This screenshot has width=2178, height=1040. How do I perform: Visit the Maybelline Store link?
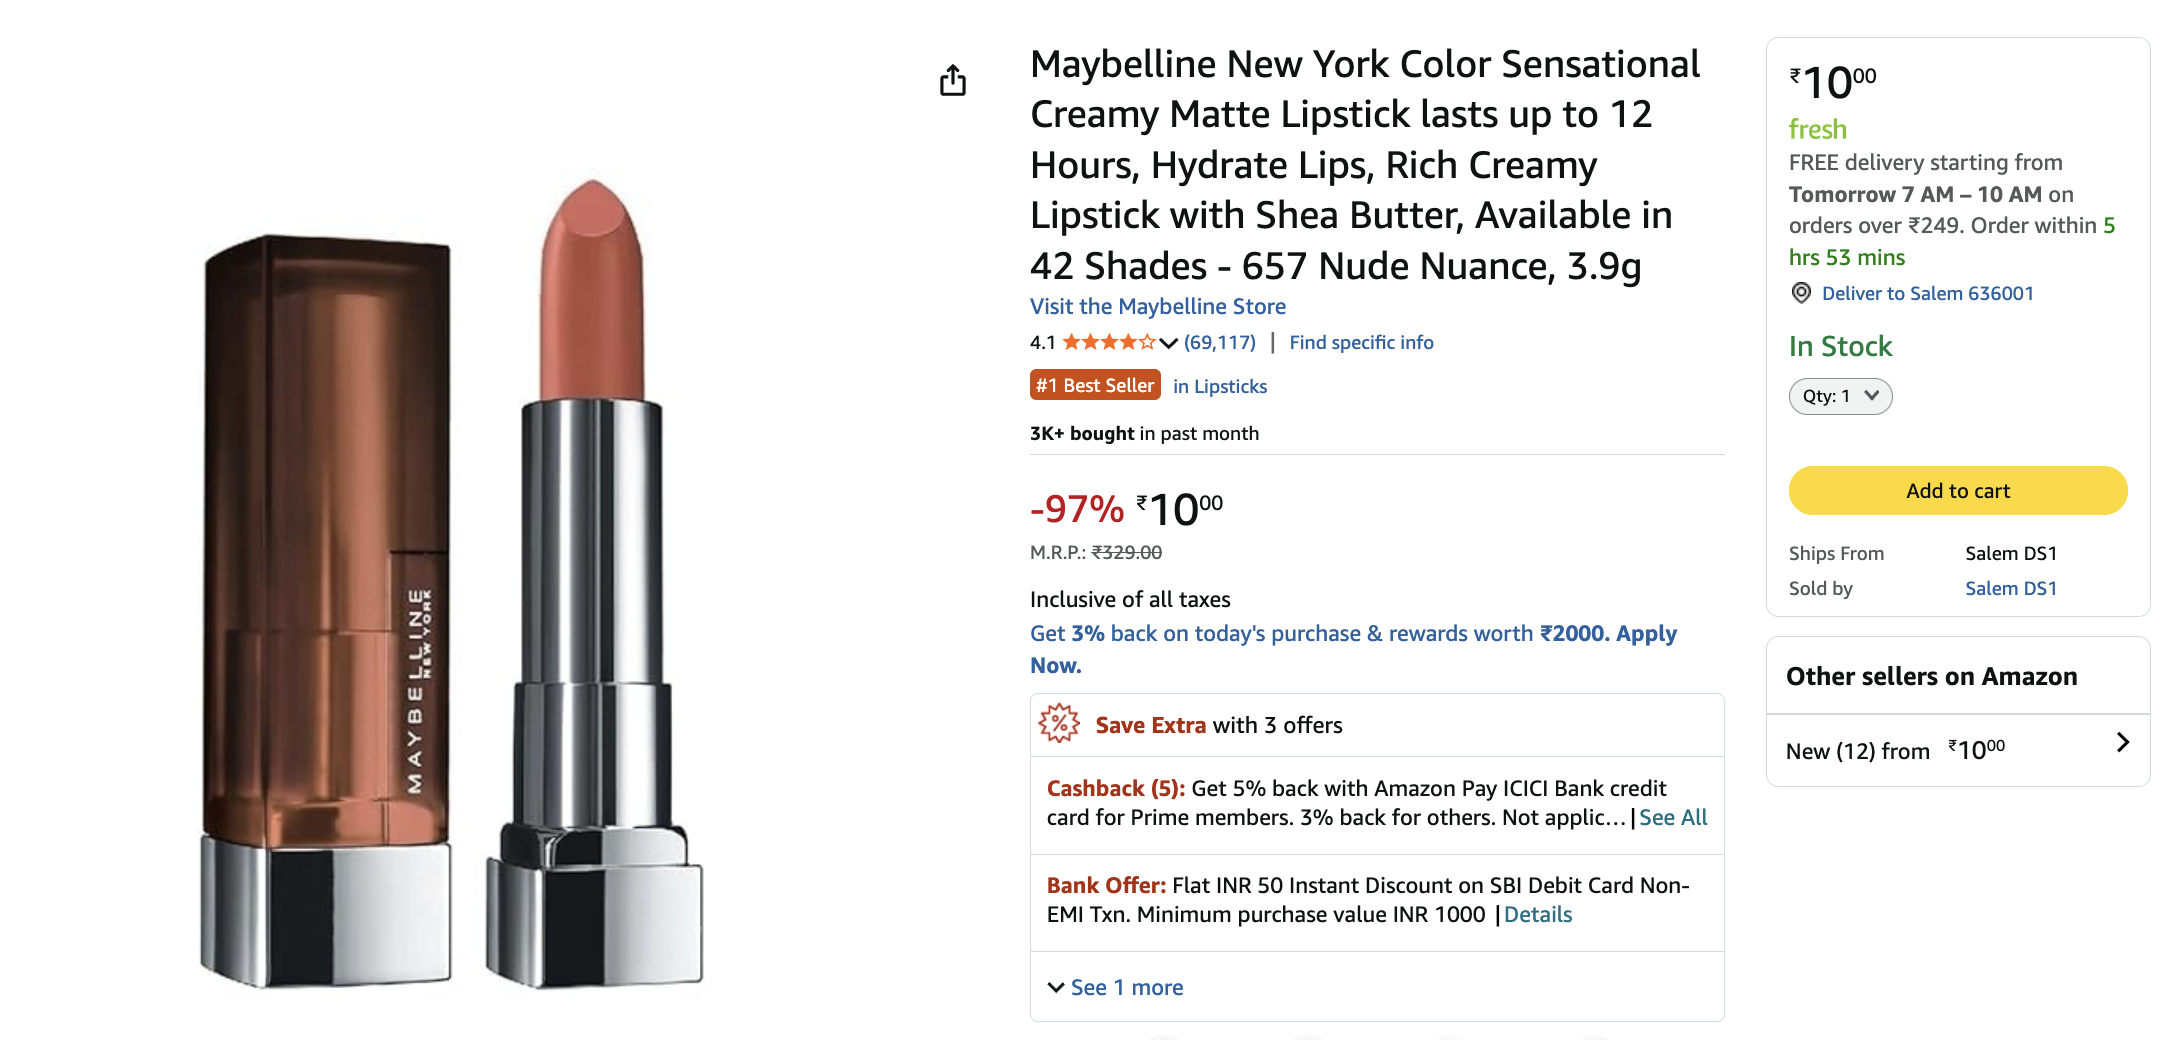pyautogui.click(x=1158, y=307)
